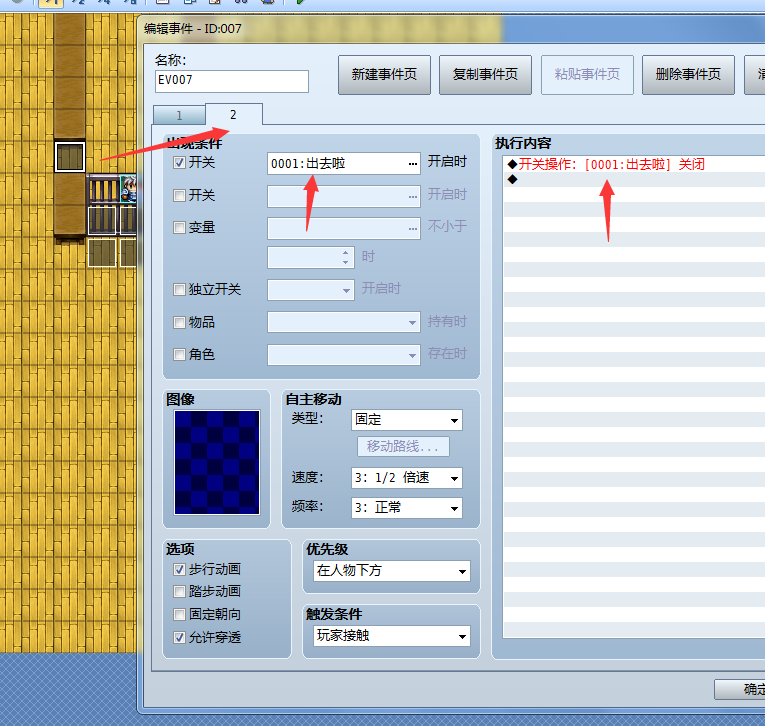Click the 确定 button
This screenshot has height=726, width=765.
(x=740, y=689)
